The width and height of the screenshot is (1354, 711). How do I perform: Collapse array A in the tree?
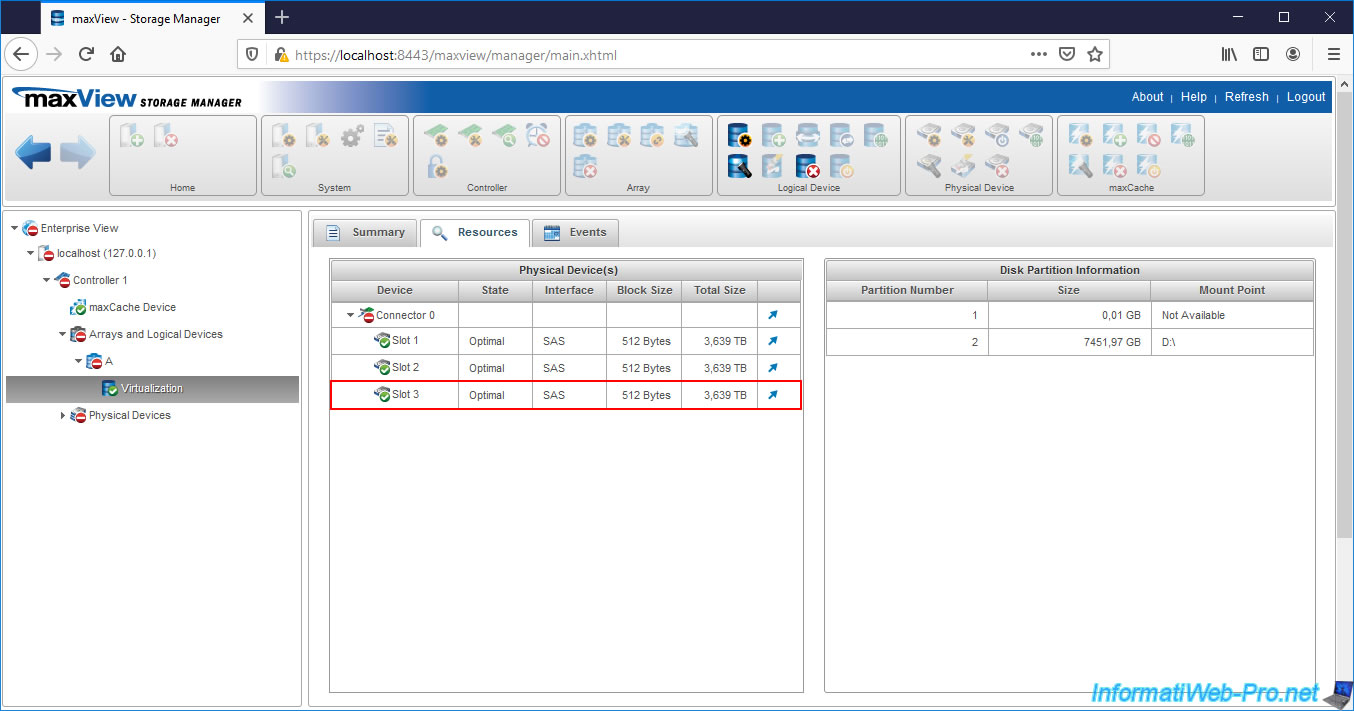79,361
